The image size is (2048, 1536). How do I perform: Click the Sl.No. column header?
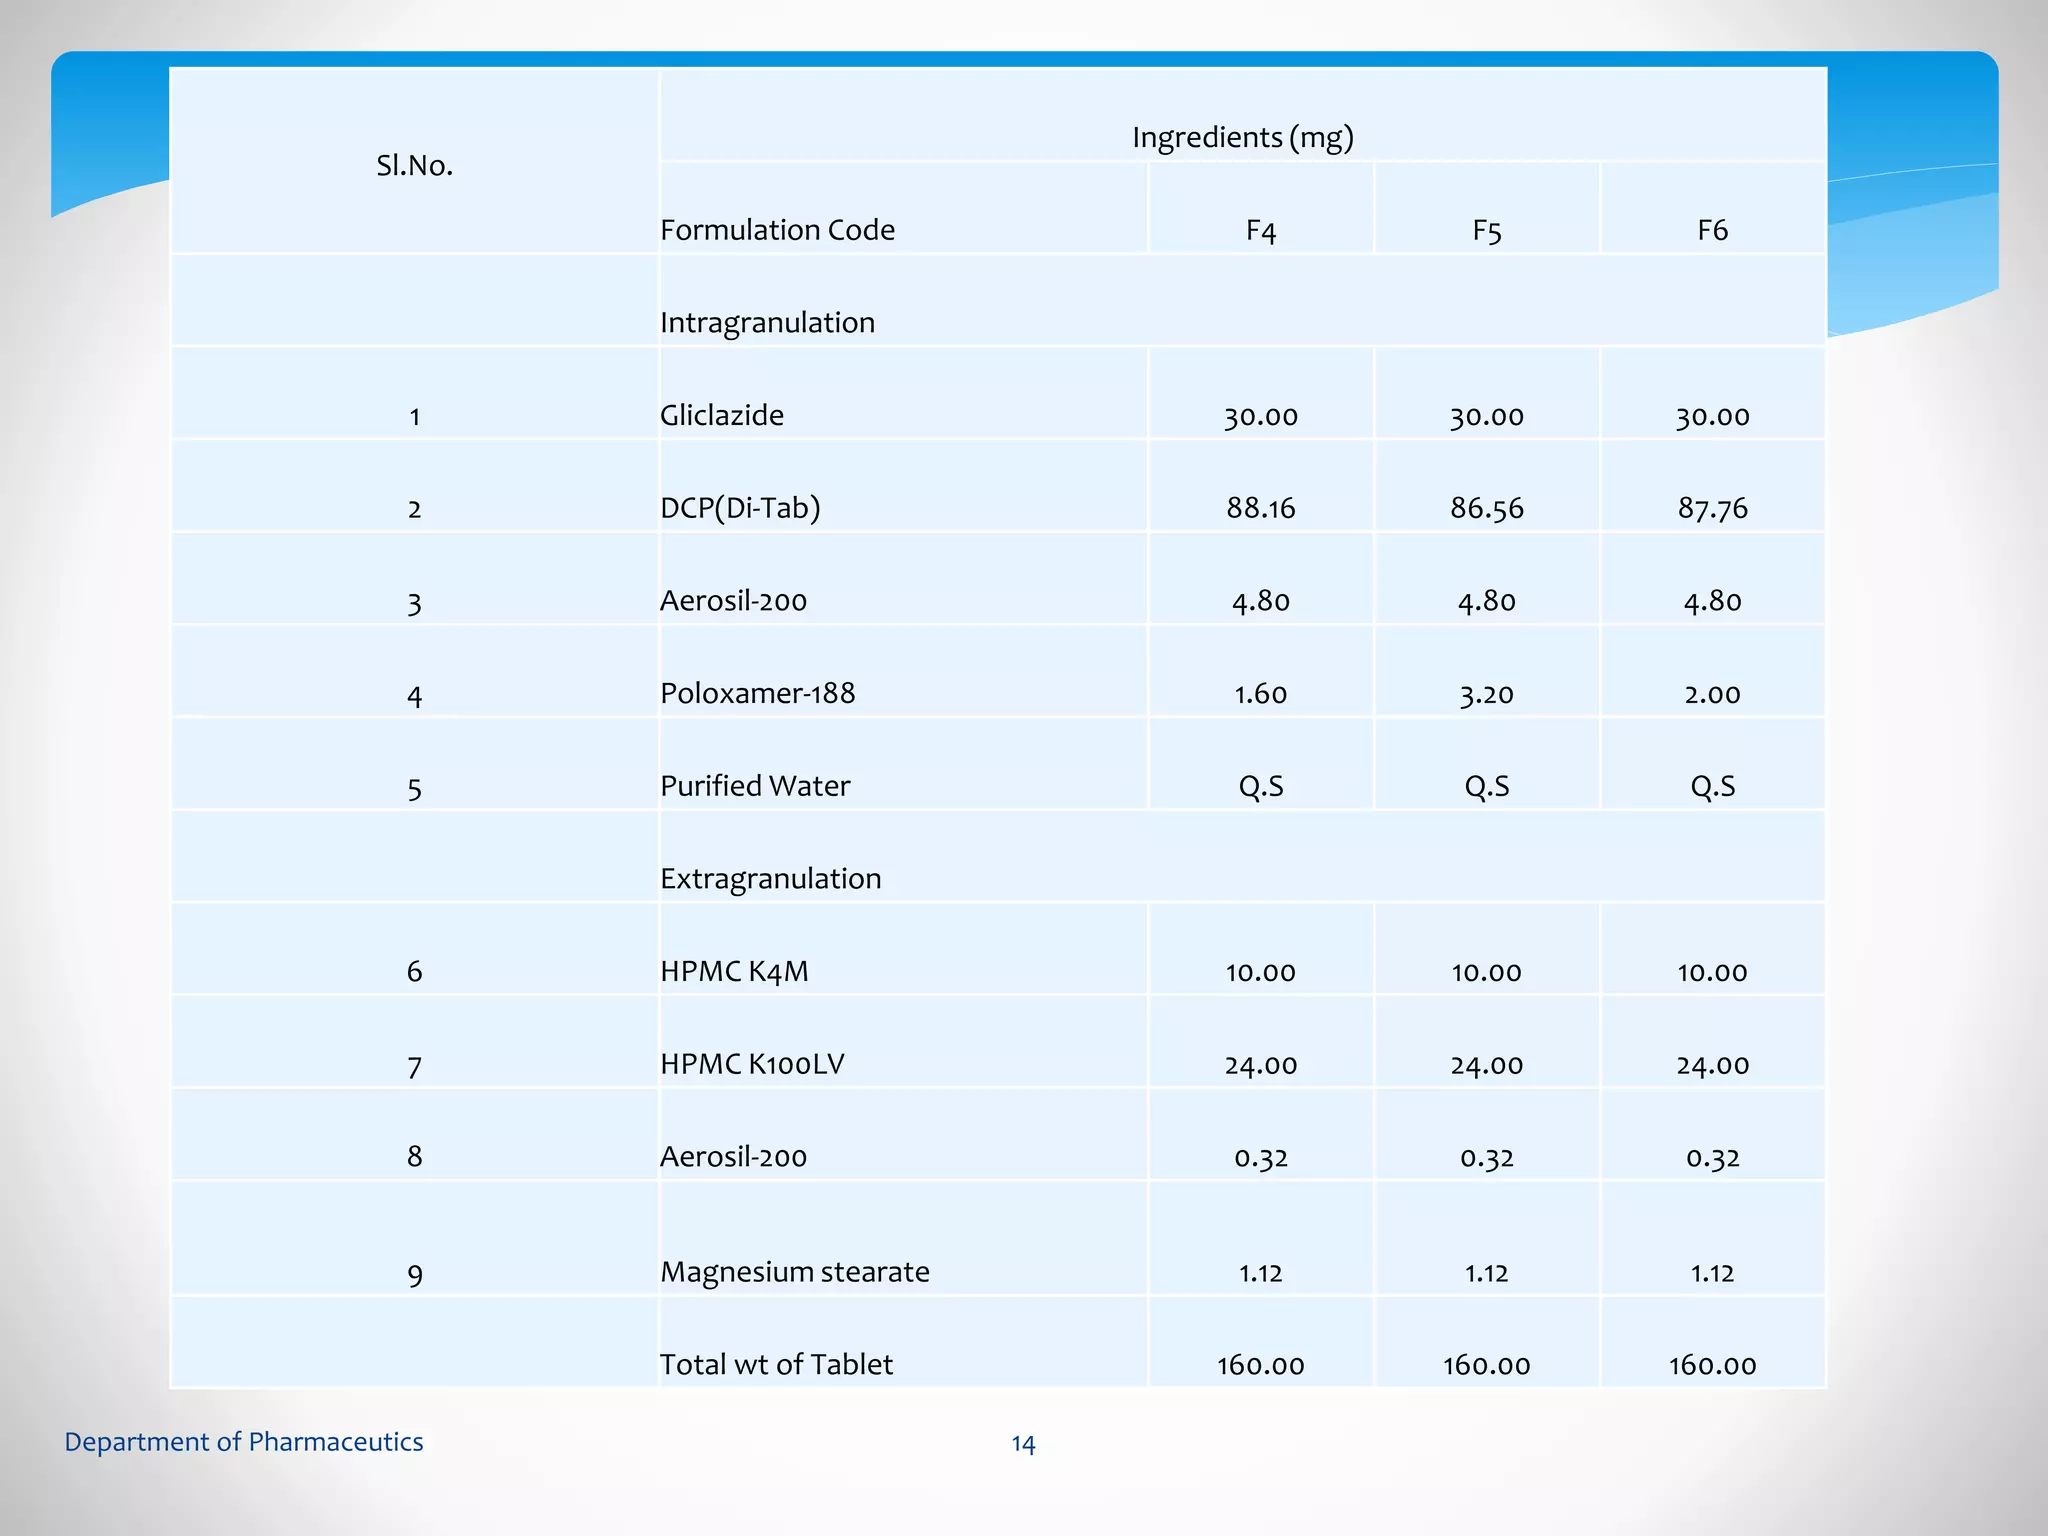[x=414, y=166]
